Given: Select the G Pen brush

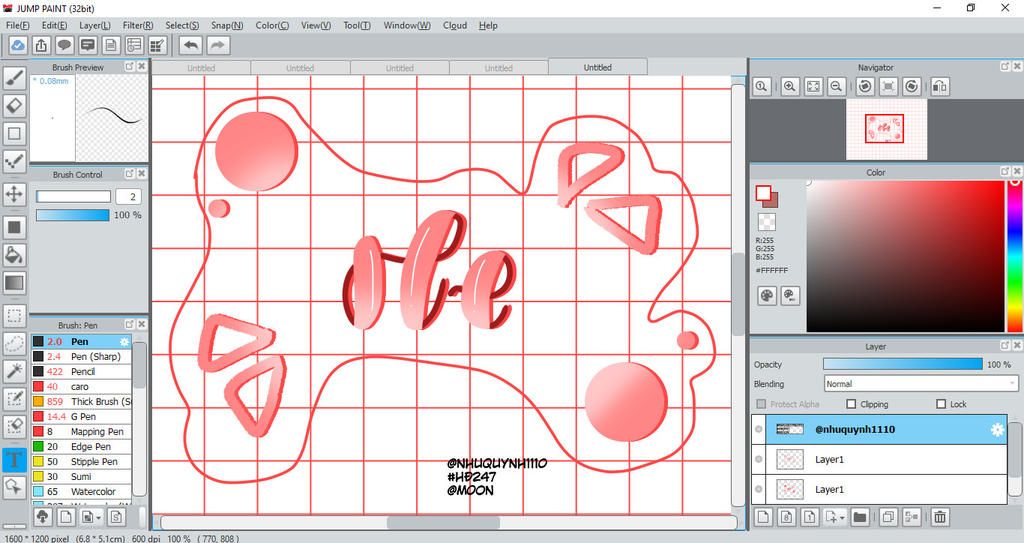Looking at the screenshot, I should 82,416.
